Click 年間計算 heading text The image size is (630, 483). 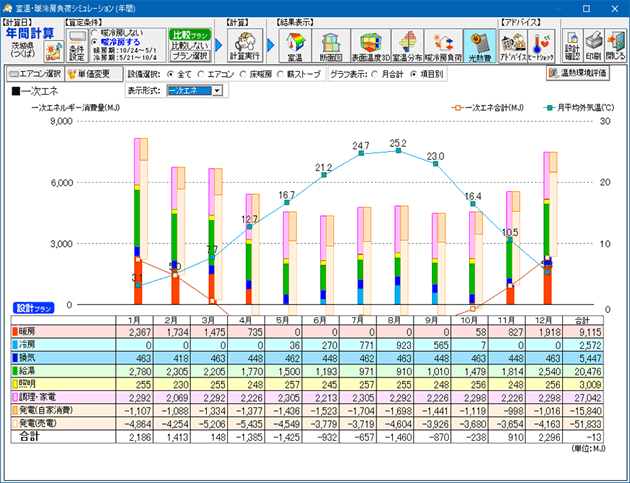(30, 33)
